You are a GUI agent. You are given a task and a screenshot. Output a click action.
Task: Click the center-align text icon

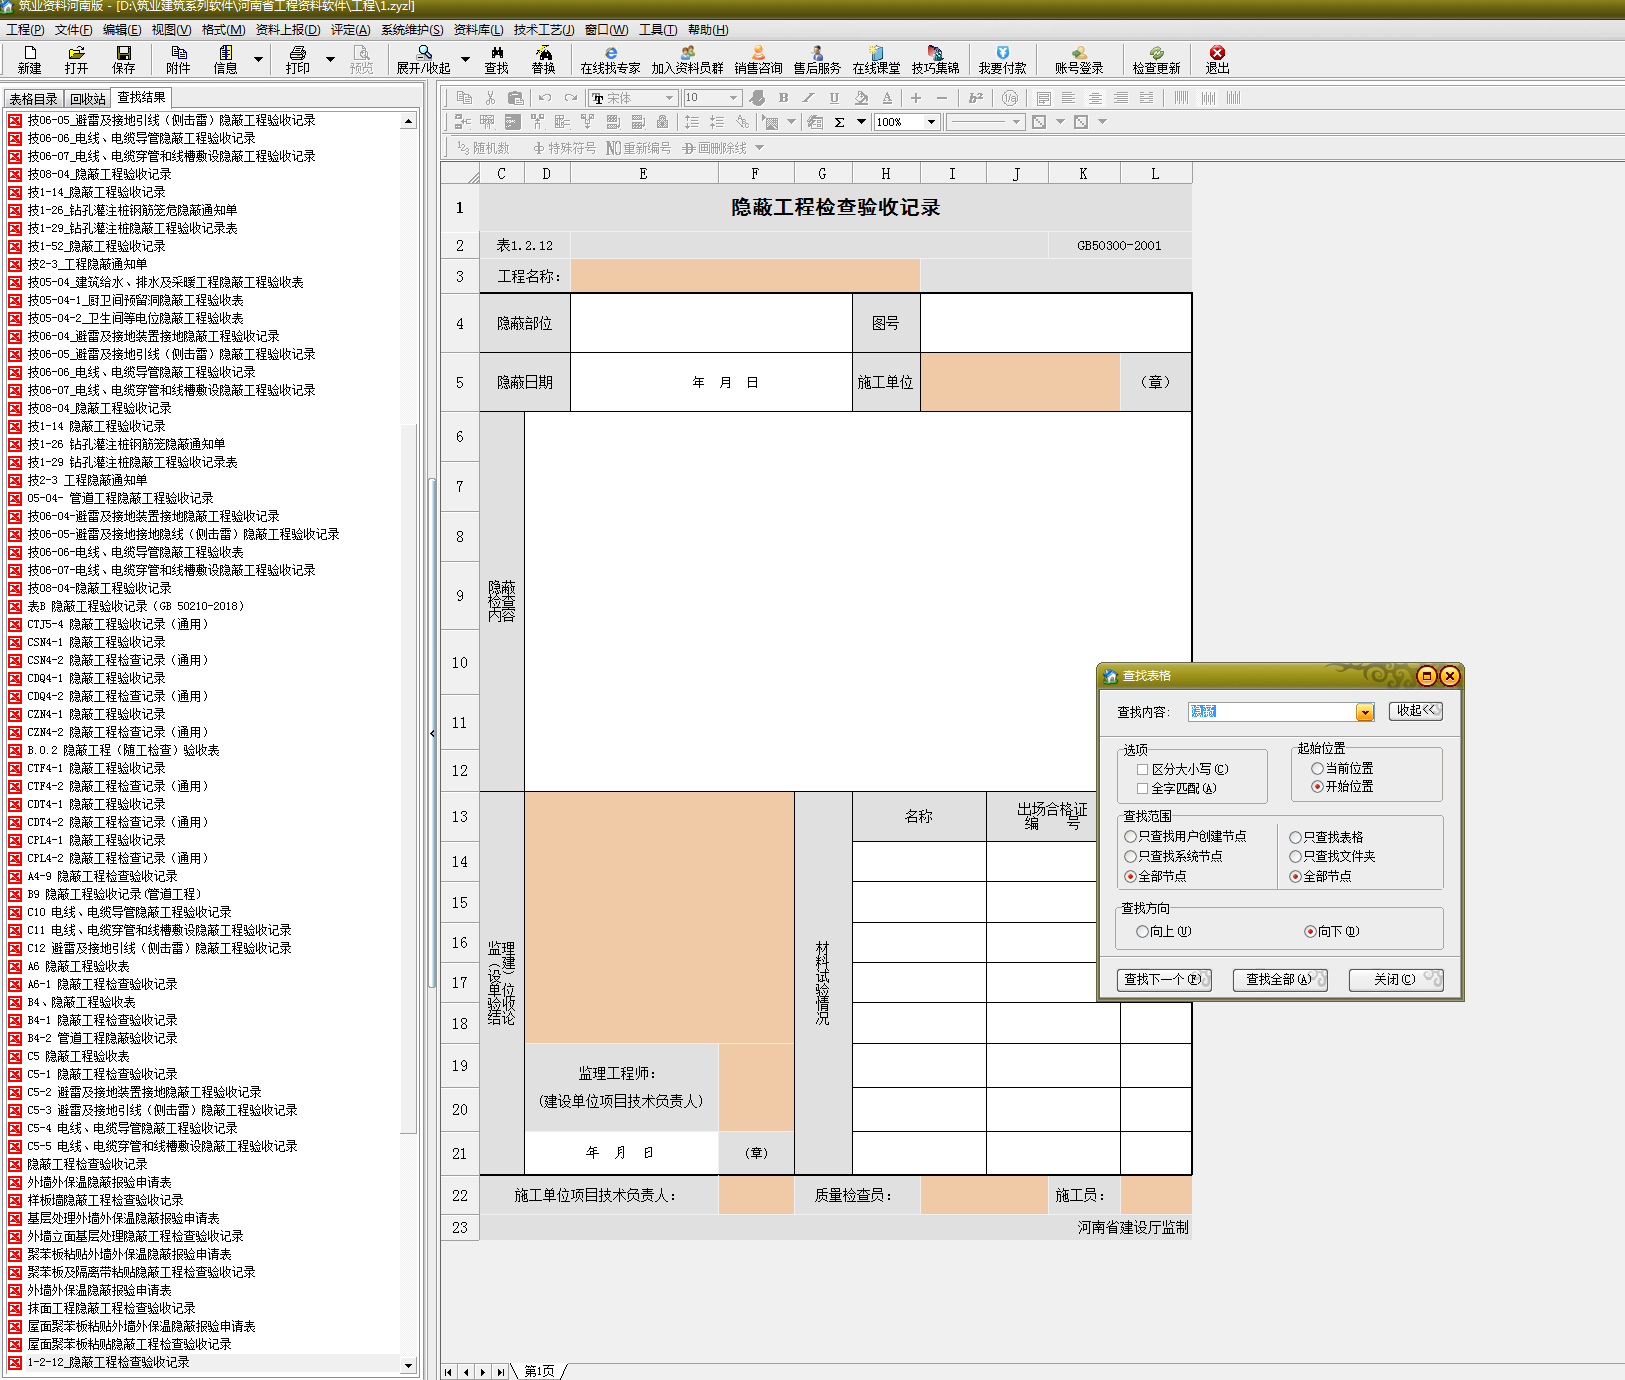1095,98
